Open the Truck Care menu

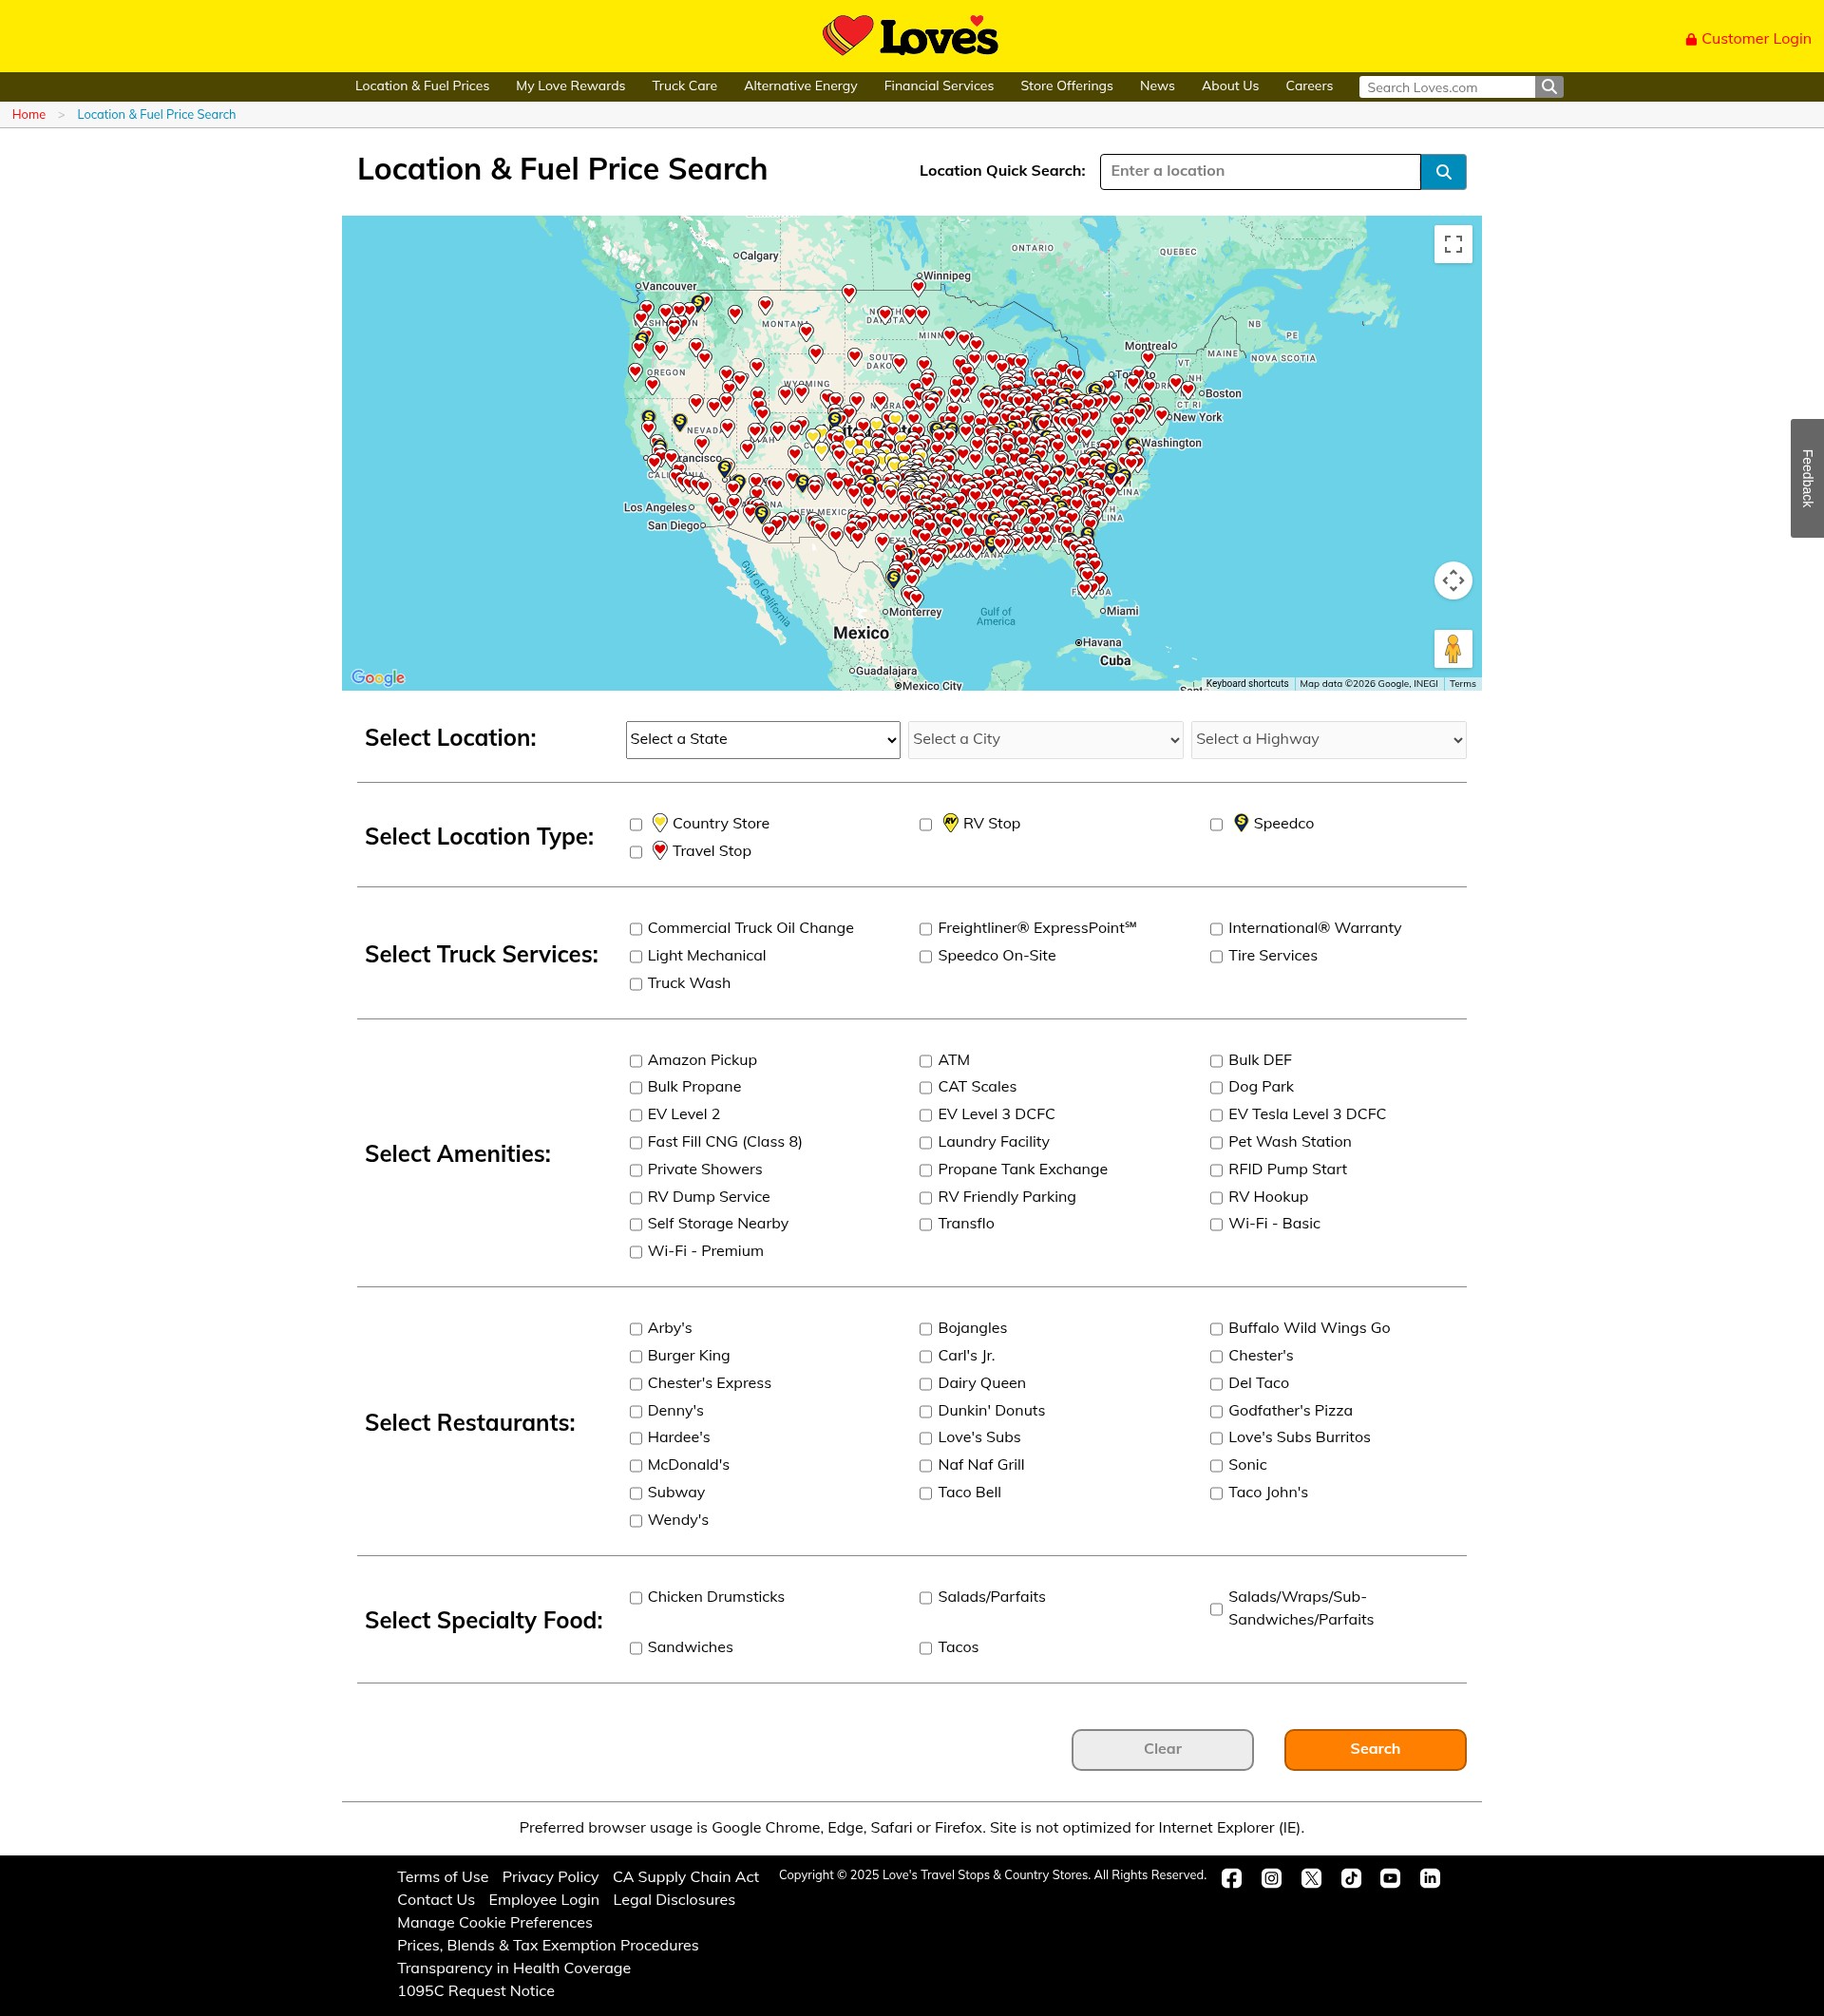(x=685, y=86)
